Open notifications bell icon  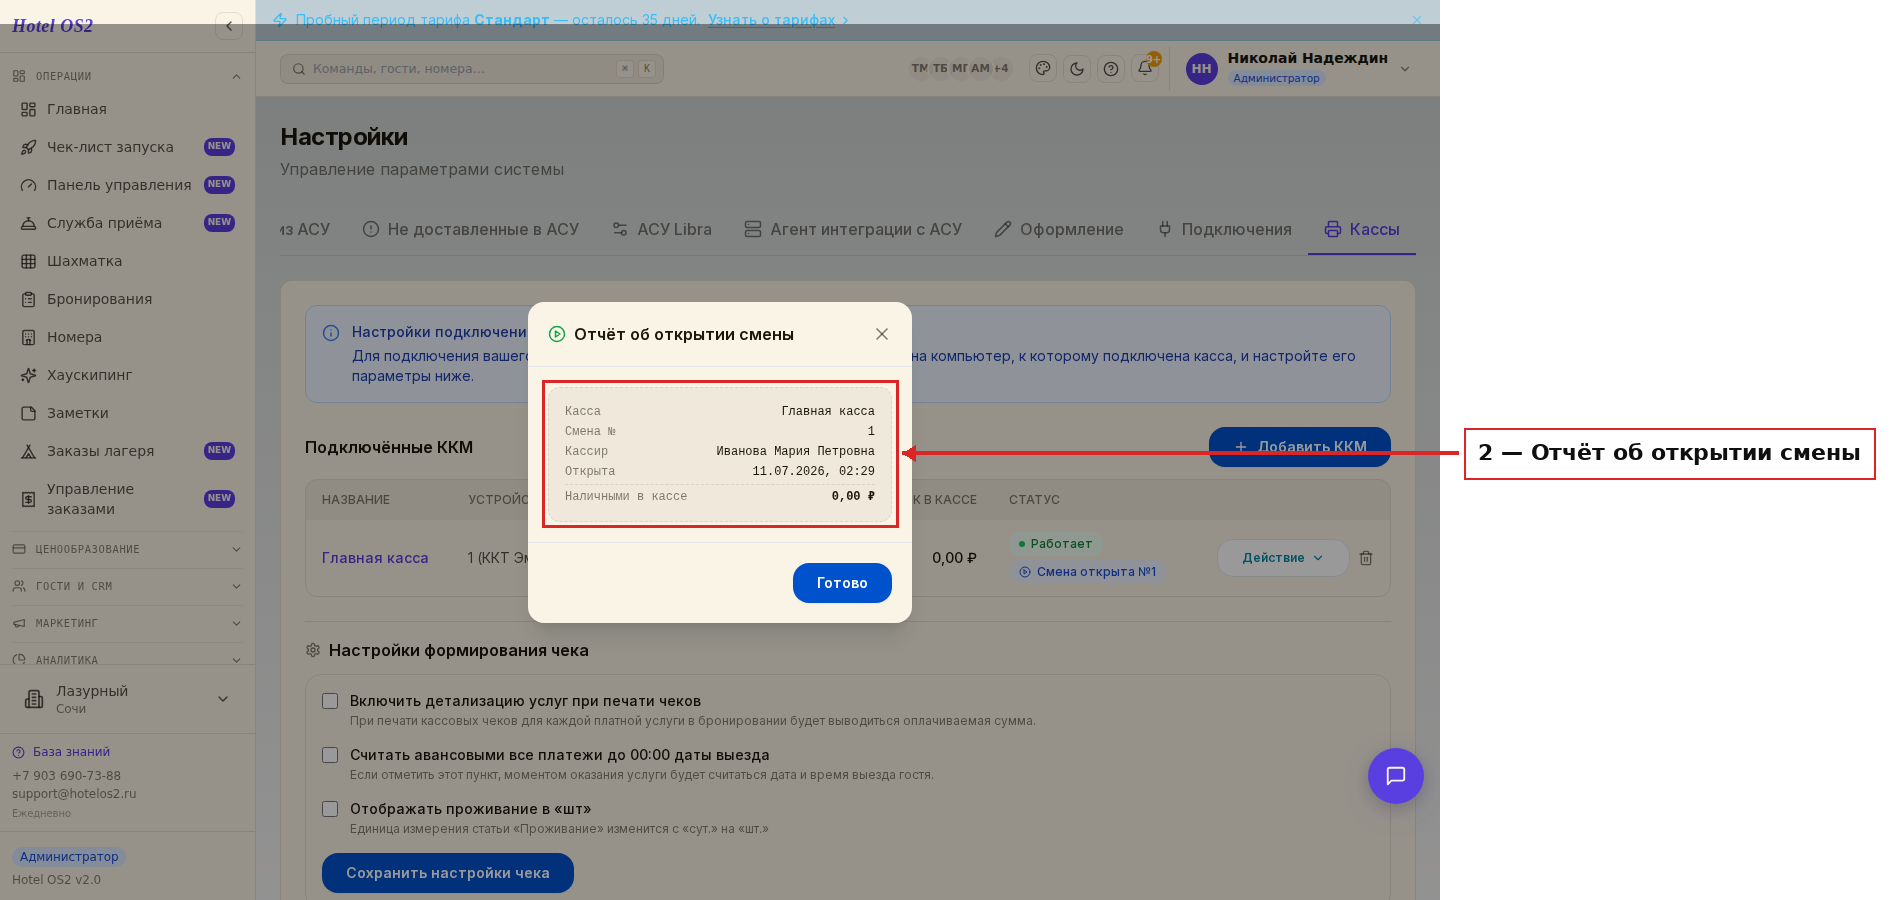[1145, 69]
